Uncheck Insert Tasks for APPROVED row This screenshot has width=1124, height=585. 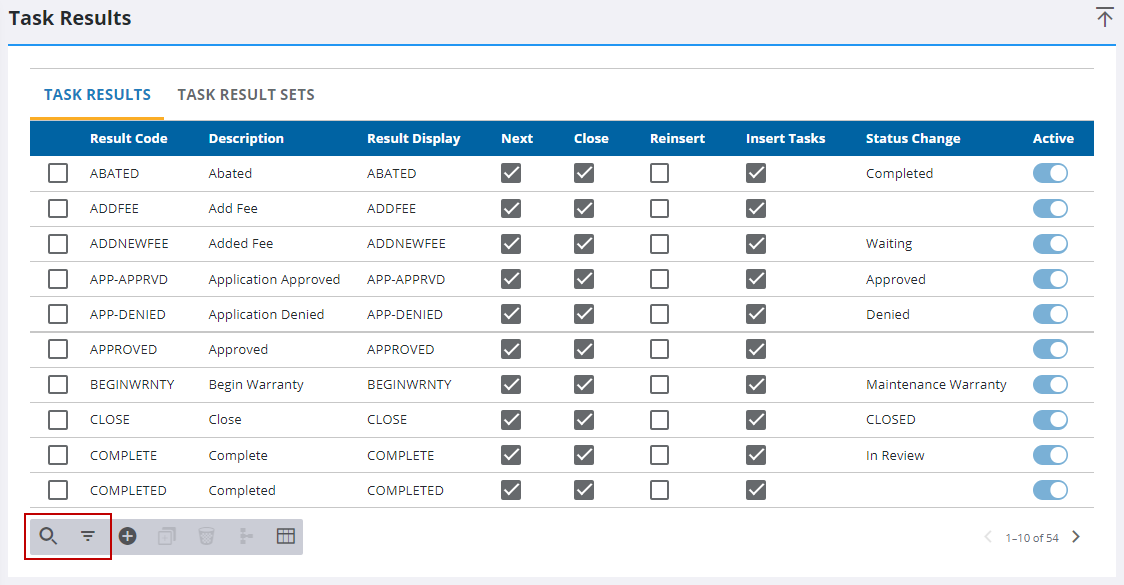(756, 349)
